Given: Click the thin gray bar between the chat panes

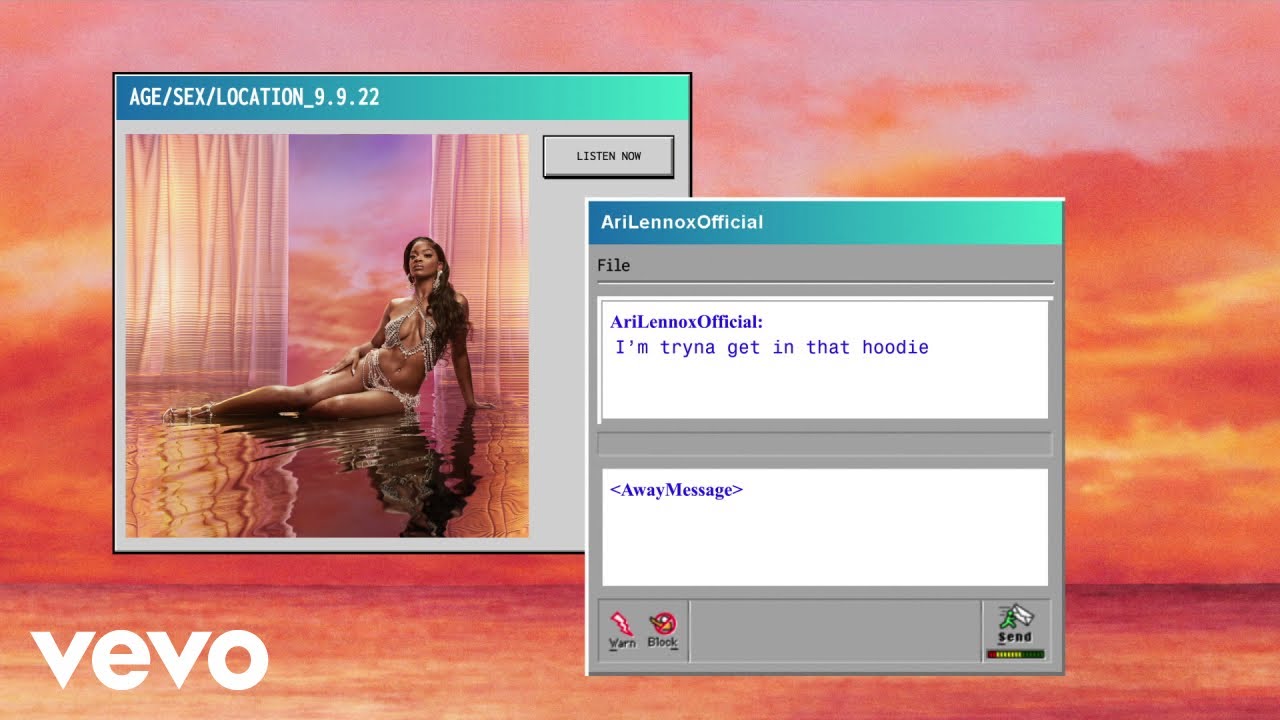Looking at the screenshot, I should 825,444.
